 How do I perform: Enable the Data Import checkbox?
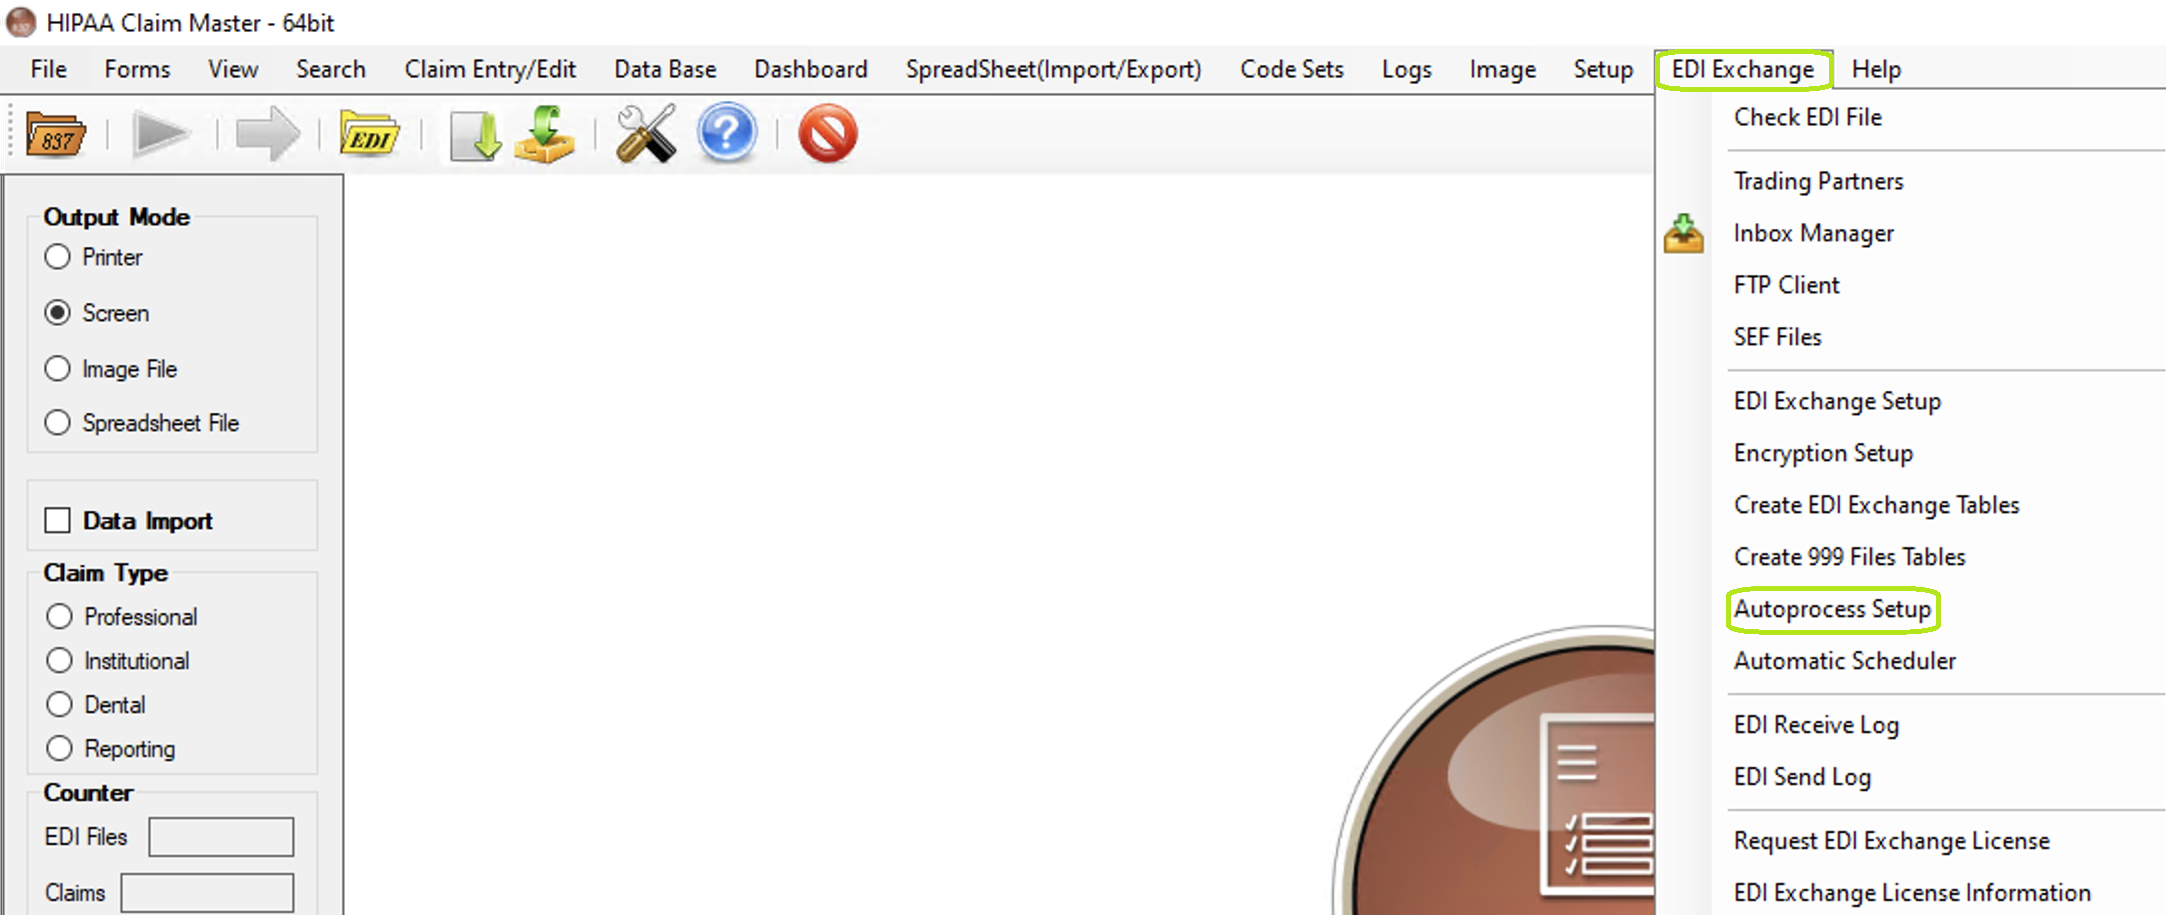pyautogui.click(x=58, y=521)
